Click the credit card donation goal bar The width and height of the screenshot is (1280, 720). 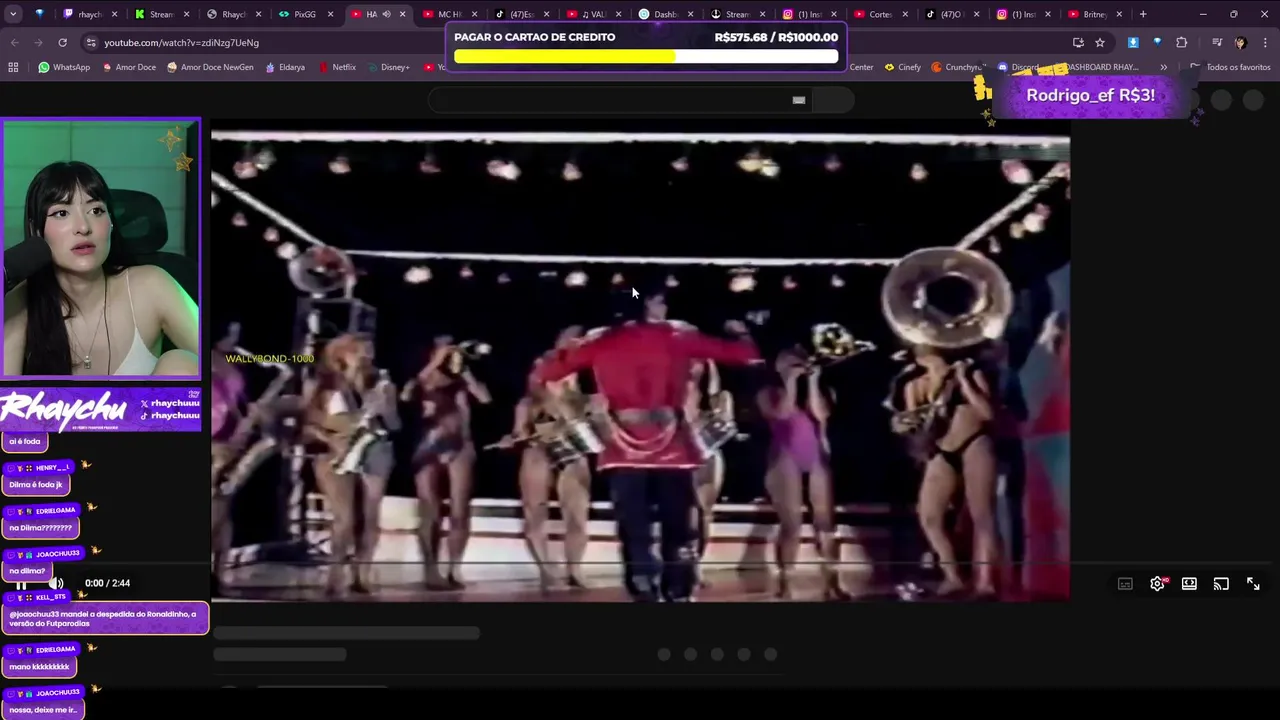pyautogui.click(x=646, y=46)
